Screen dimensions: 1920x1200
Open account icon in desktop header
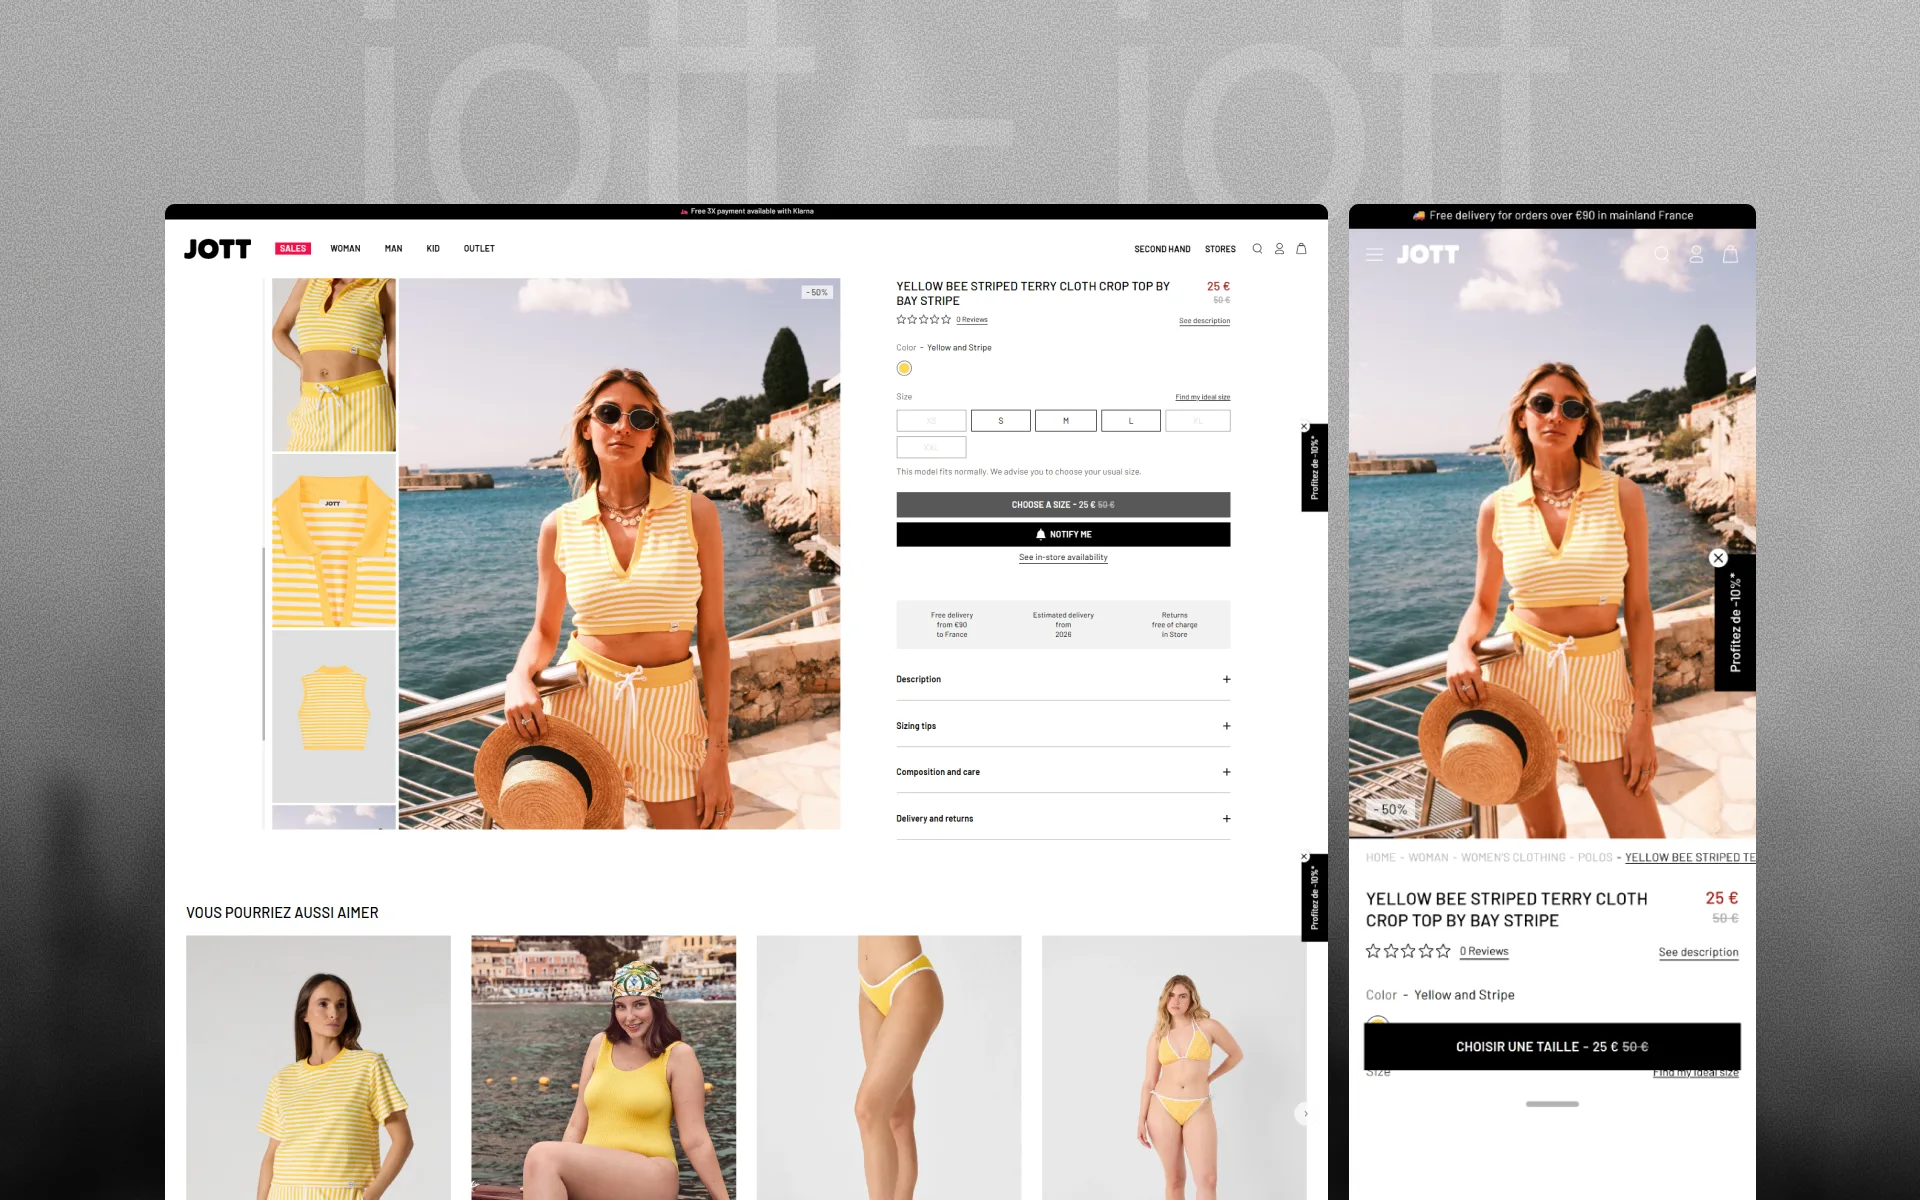point(1279,249)
